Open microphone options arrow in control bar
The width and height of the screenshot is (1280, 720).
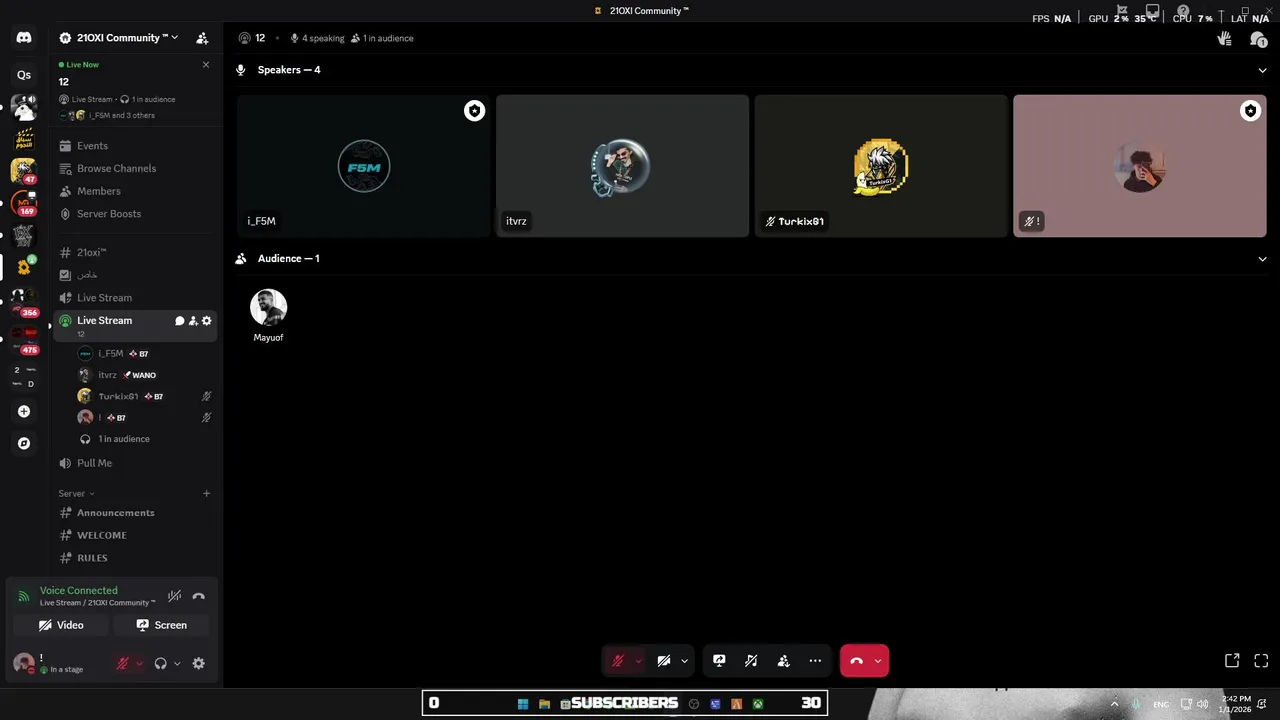tap(638, 661)
